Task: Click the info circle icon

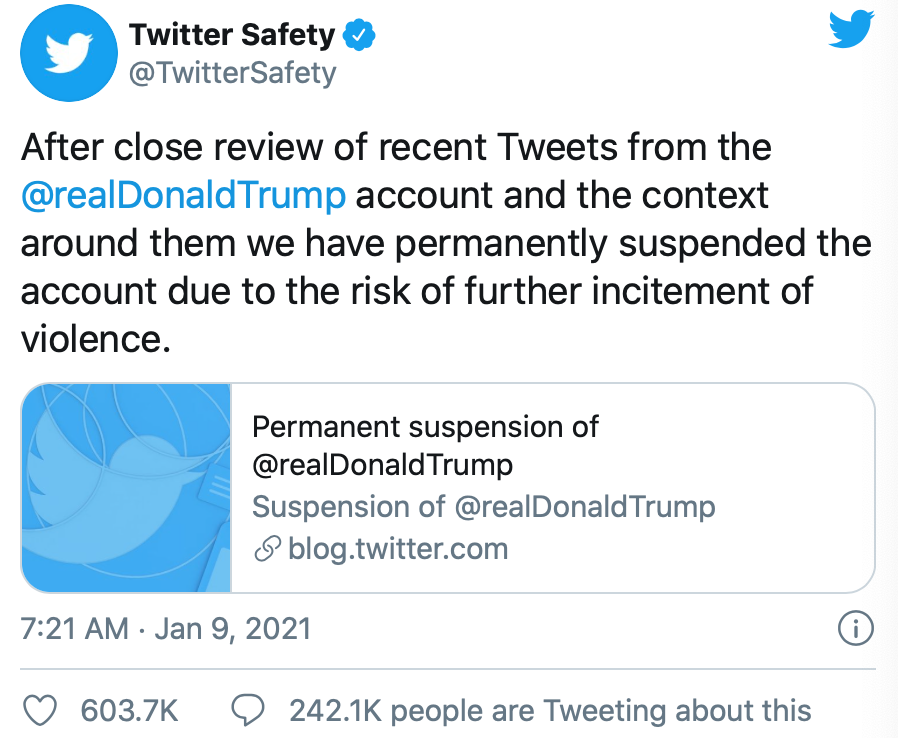Action: pyautogui.click(x=856, y=628)
